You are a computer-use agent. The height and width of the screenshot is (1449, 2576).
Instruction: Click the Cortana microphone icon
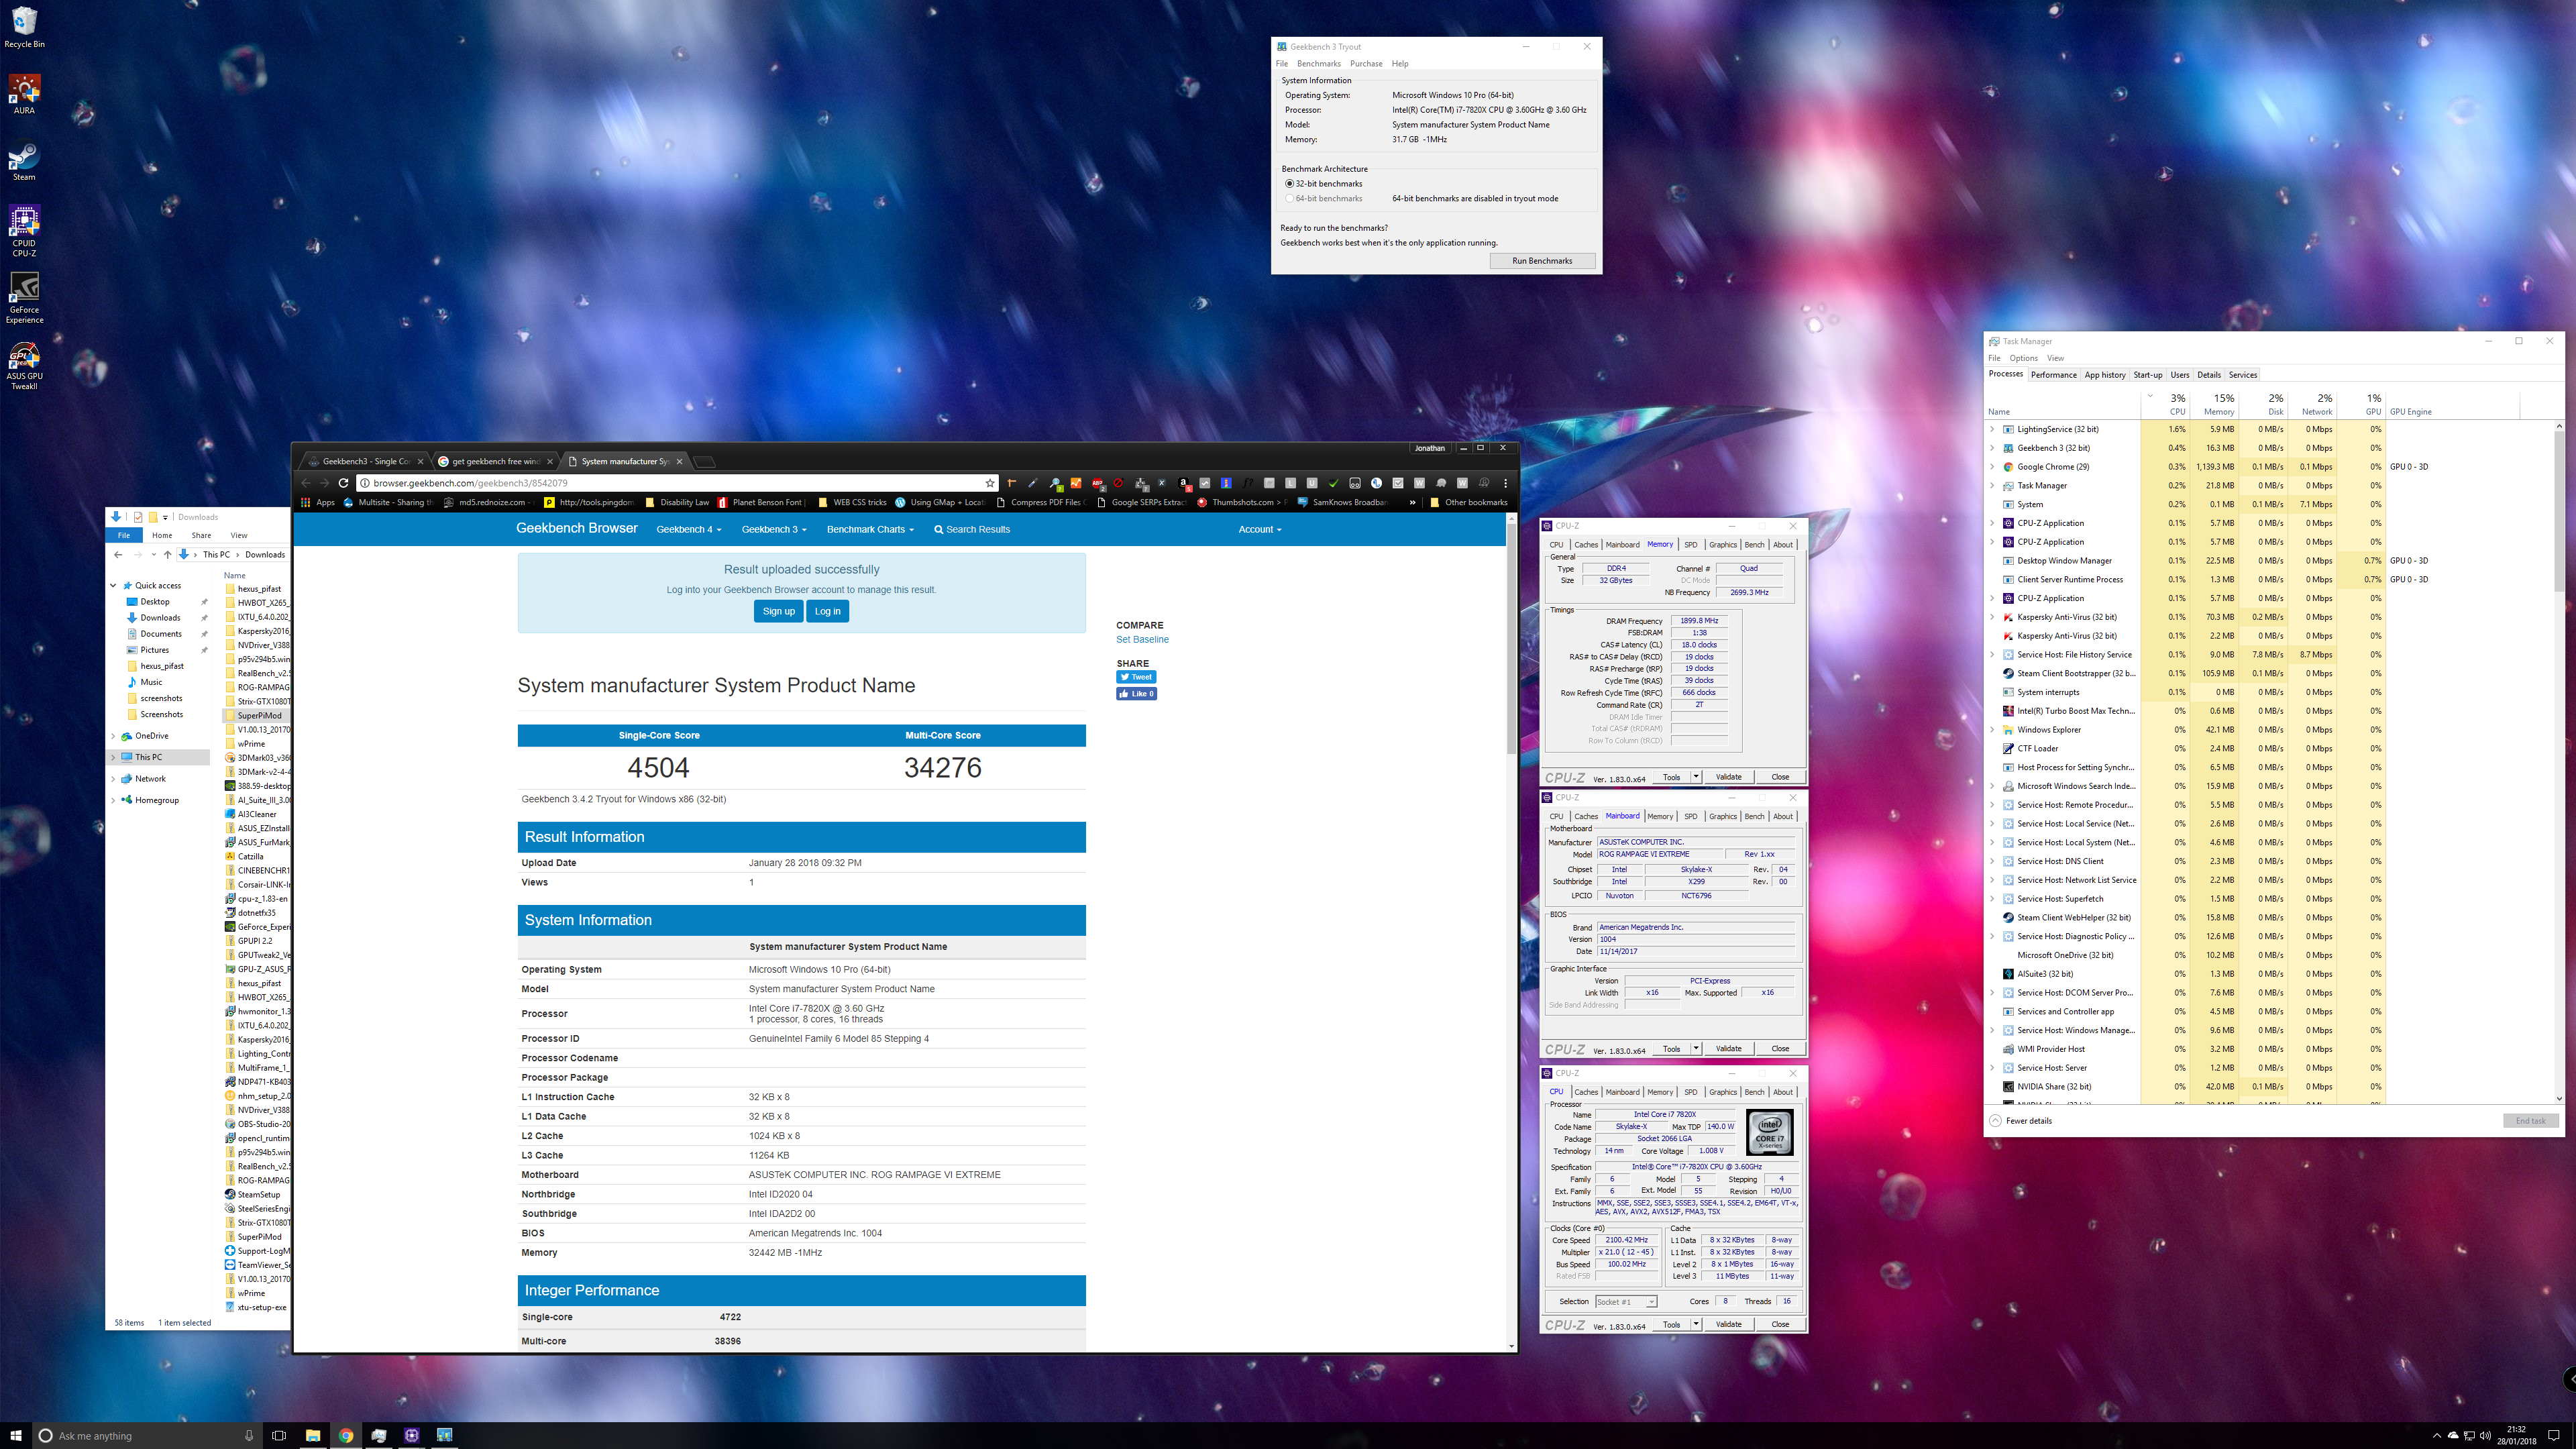[249, 1435]
